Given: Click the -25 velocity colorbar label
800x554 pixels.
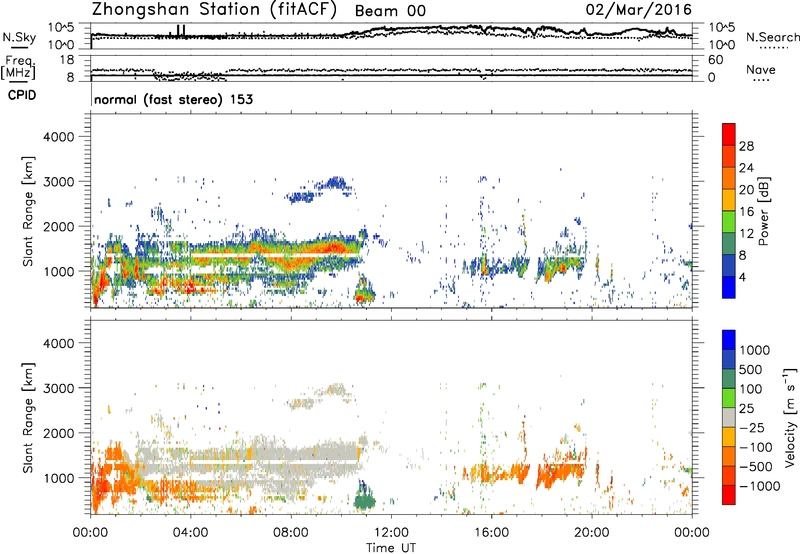Looking at the screenshot, I should click(x=752, y=428).
